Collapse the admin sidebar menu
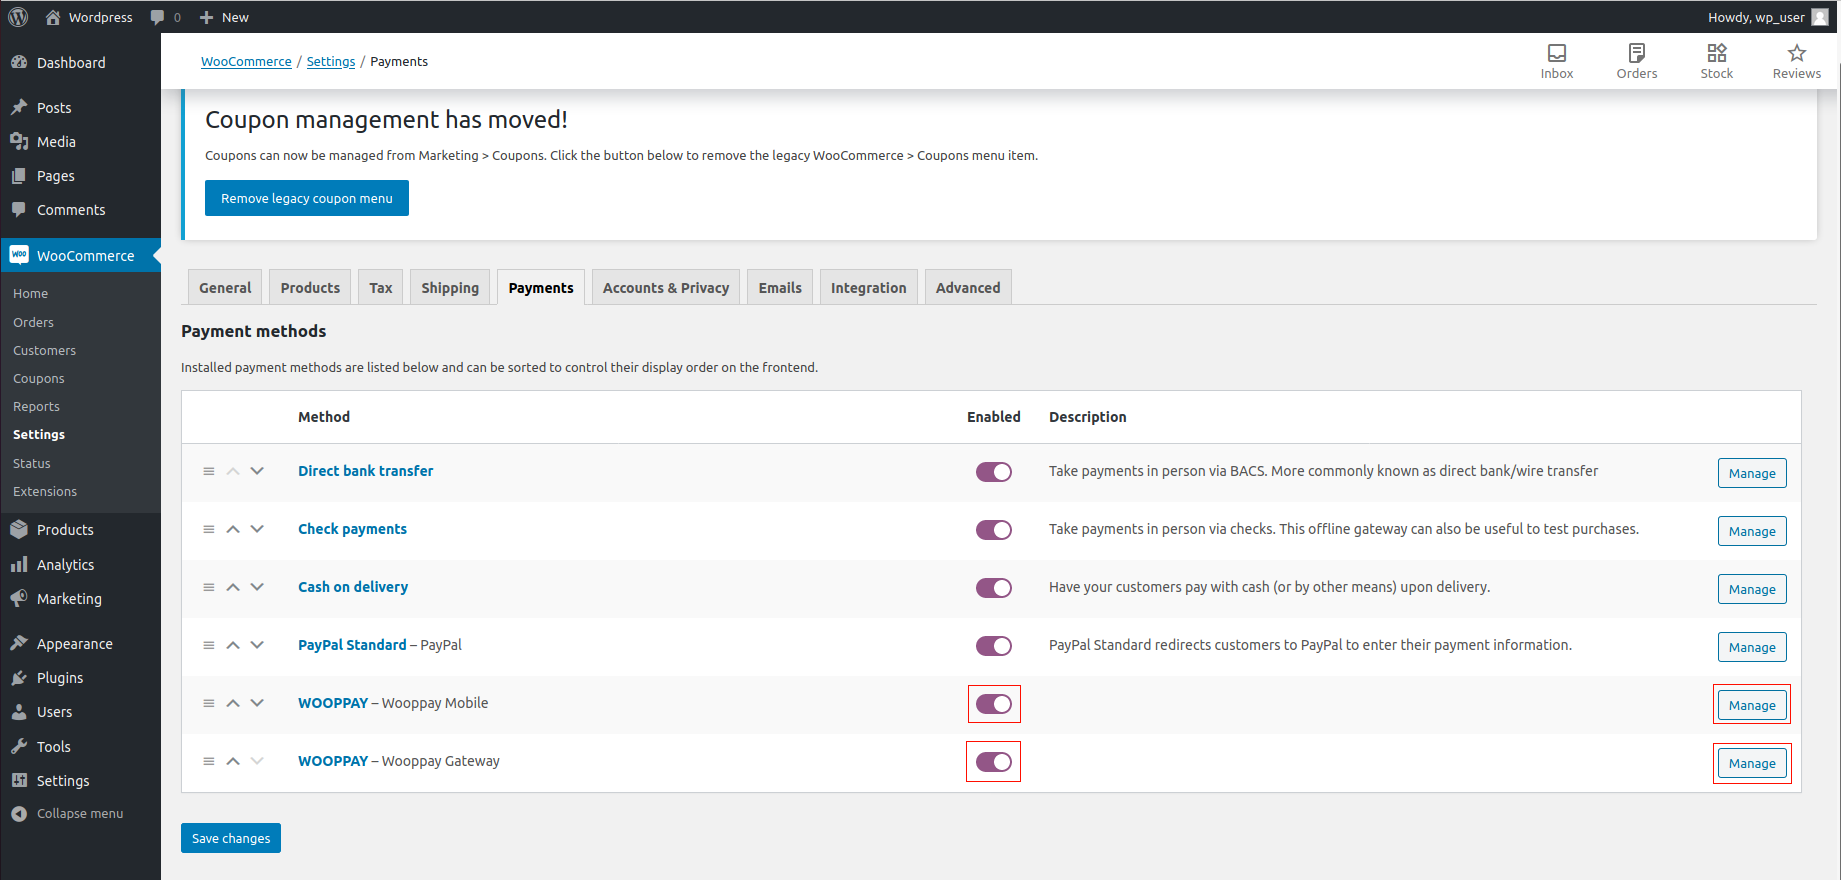 point(80,813)
